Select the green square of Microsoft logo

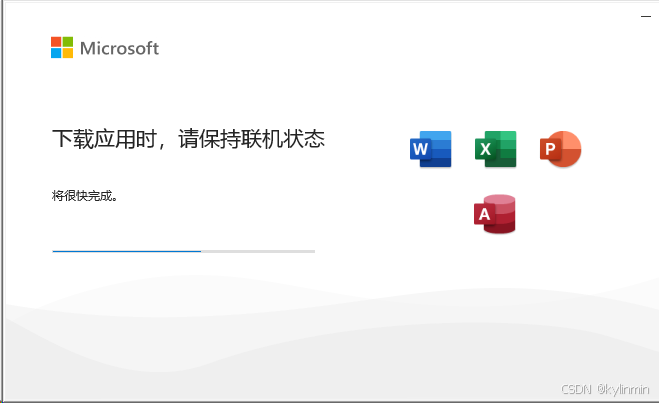point(68,42)
